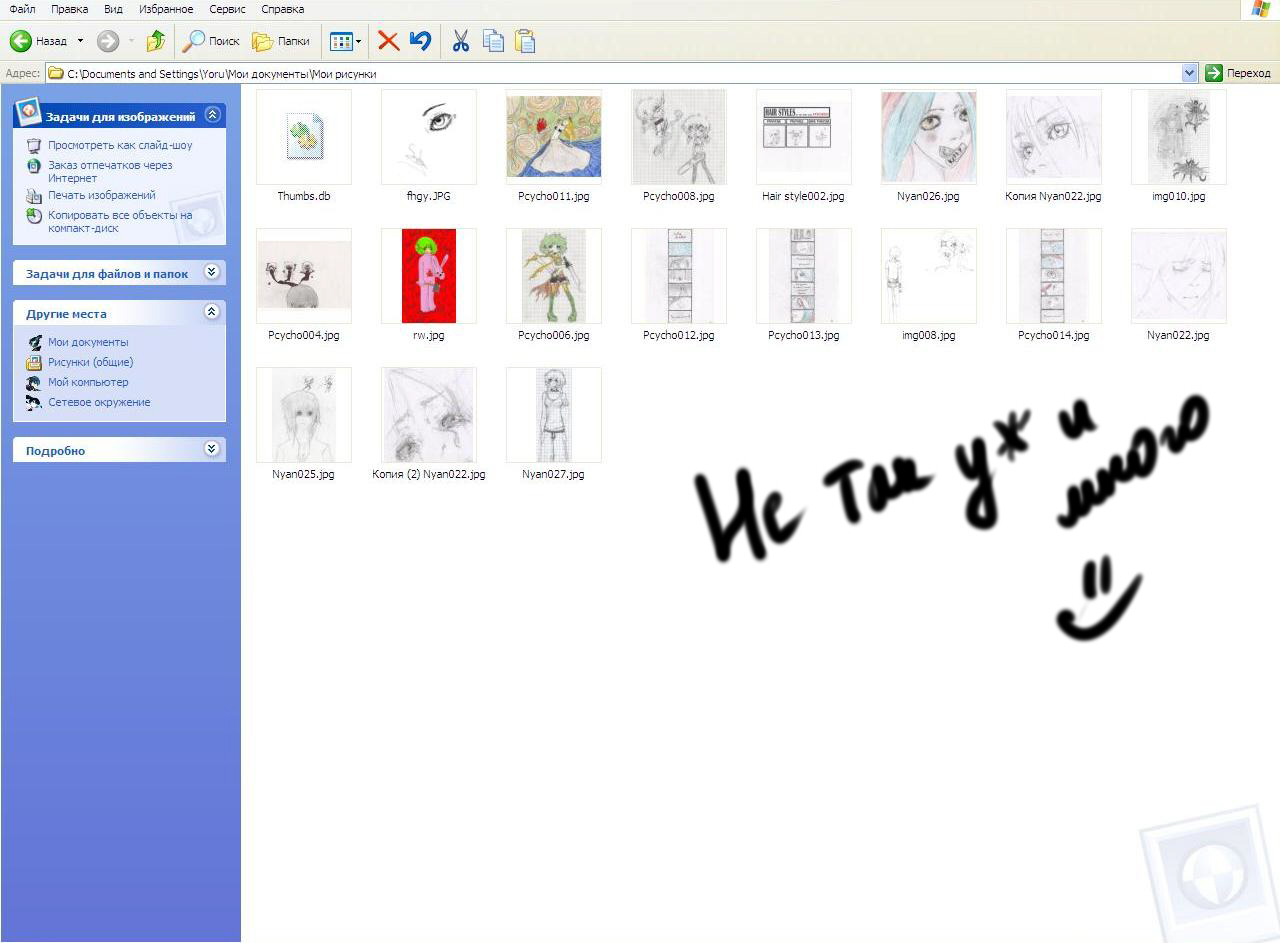Open the Forward button history dropdown arrow
This screenshot has width=1280, height=943.
131,41
